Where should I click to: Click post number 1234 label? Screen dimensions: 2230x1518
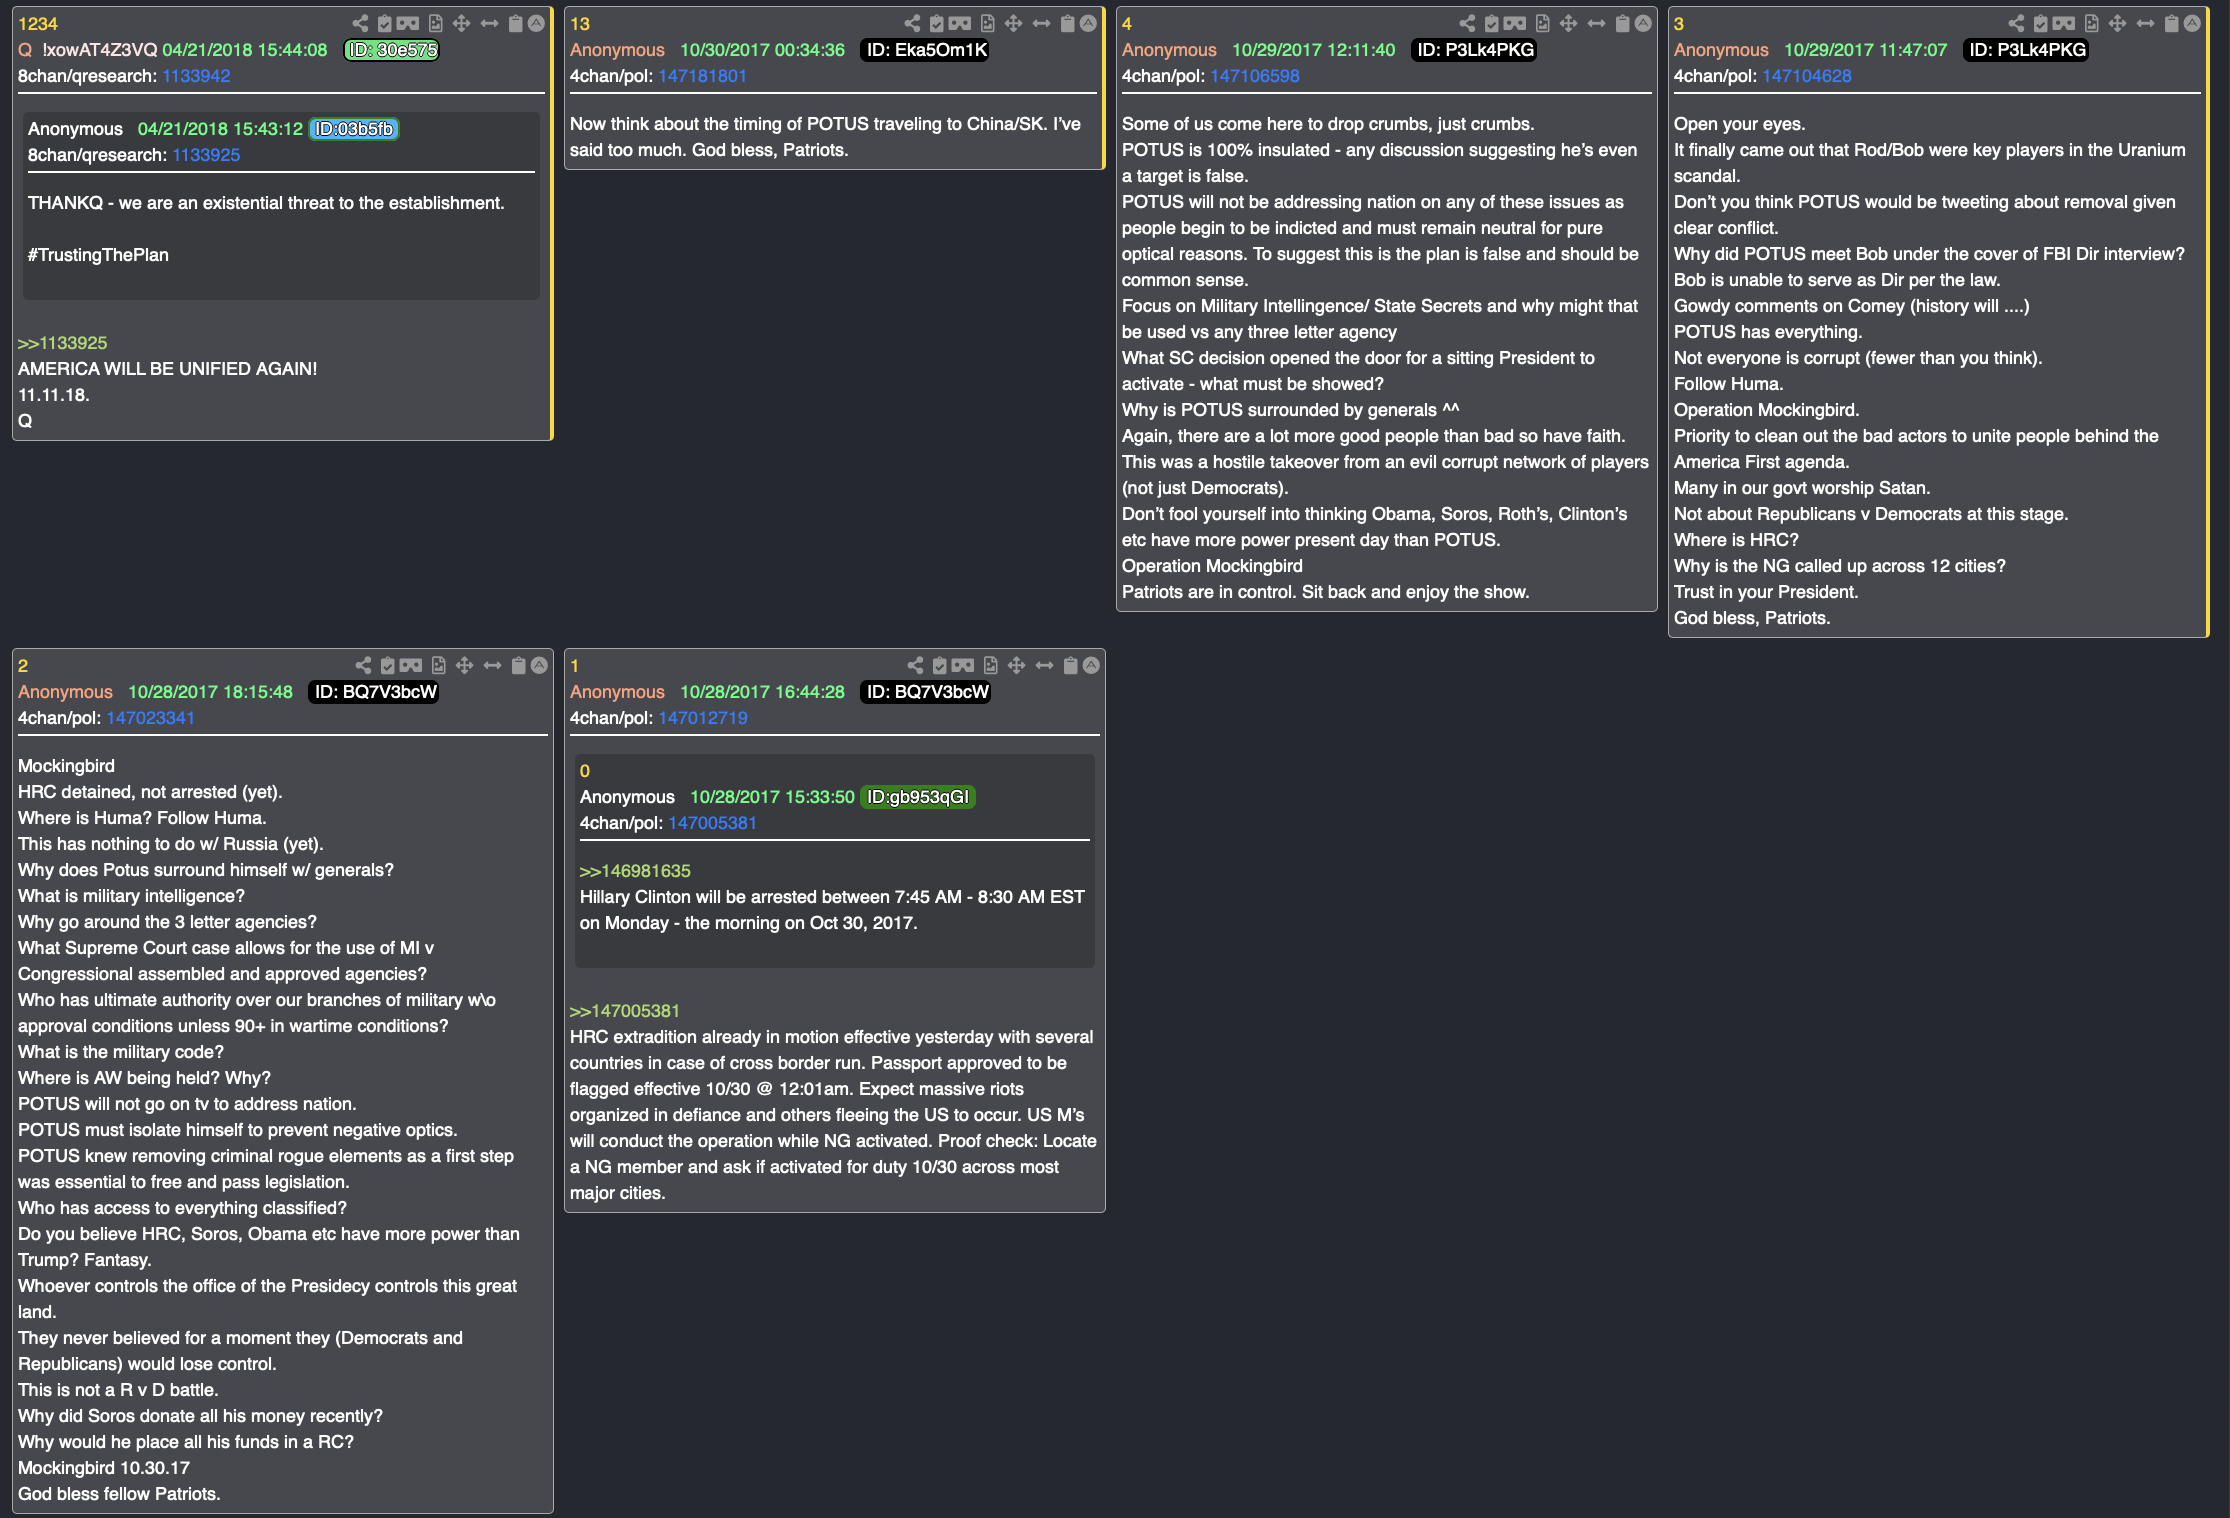pos(38,24)
